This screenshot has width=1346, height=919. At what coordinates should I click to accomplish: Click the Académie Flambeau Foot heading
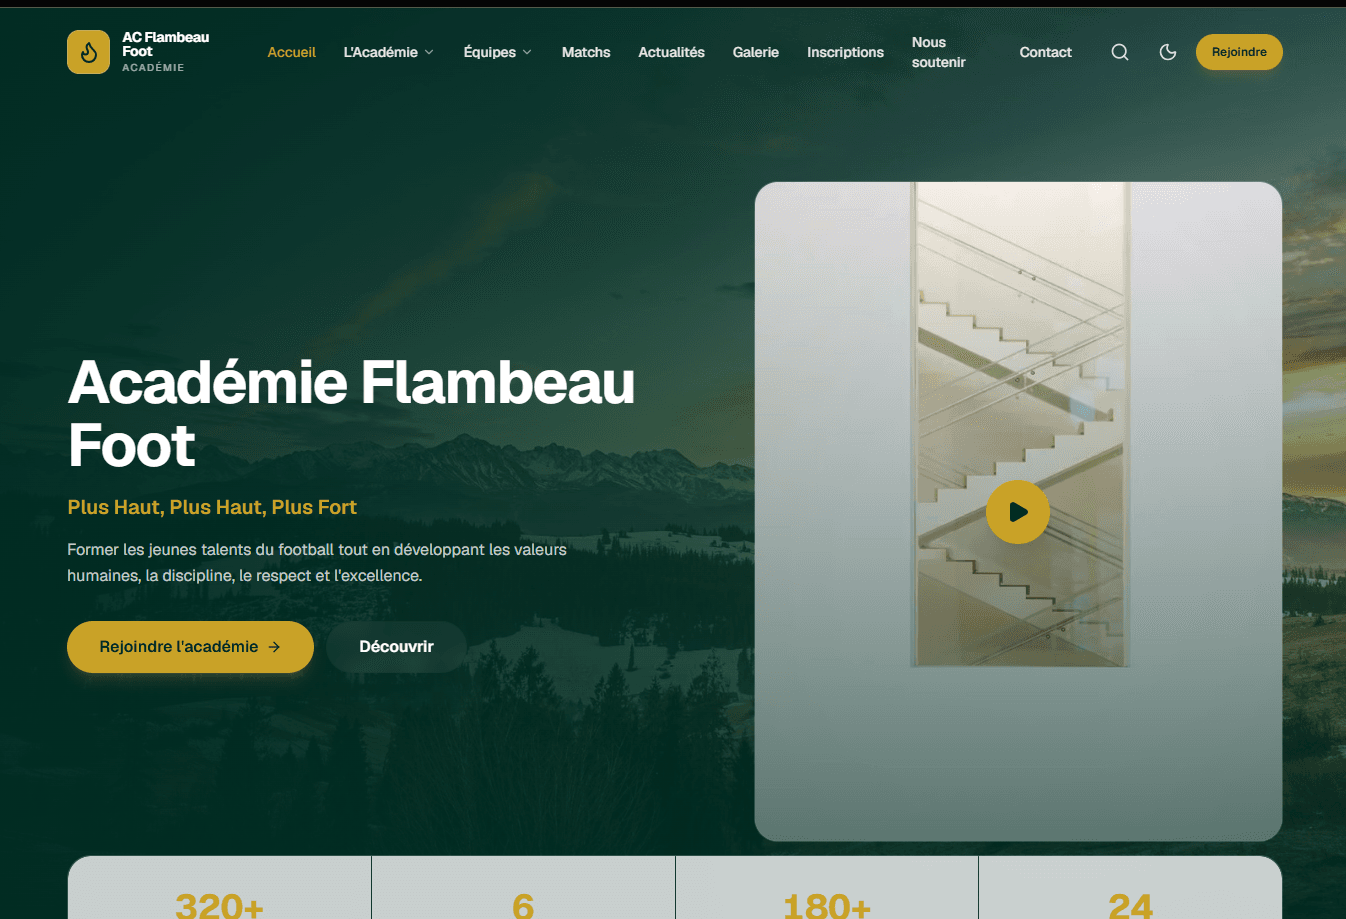(351, 413)
